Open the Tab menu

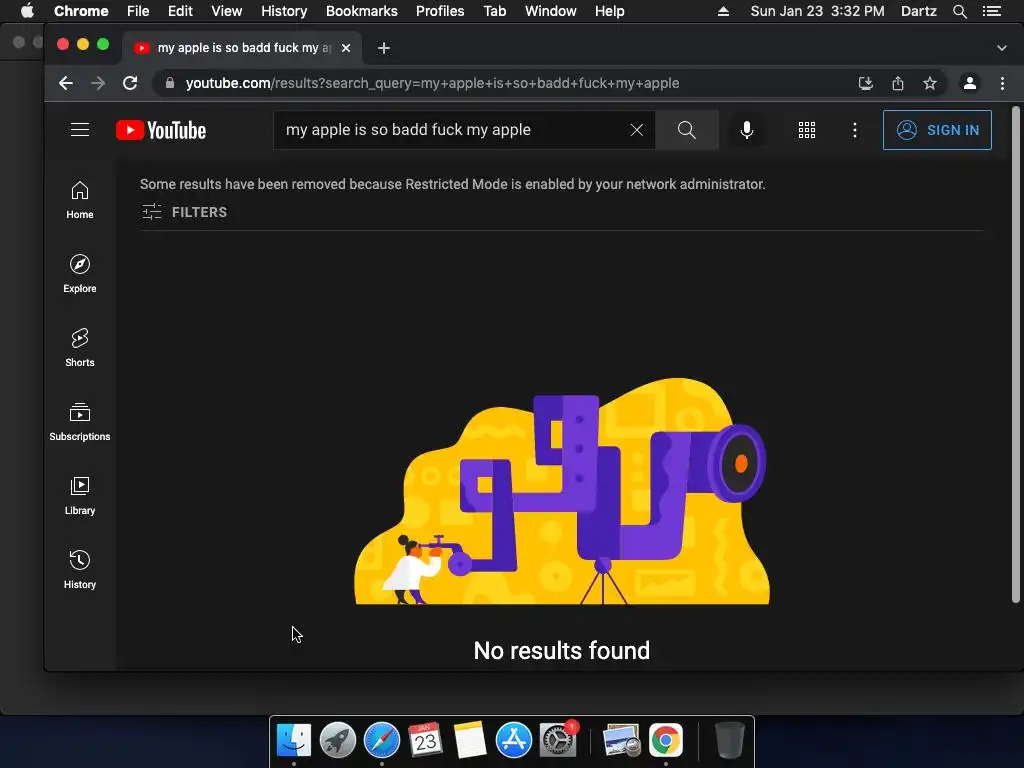(x=495, y=11)
